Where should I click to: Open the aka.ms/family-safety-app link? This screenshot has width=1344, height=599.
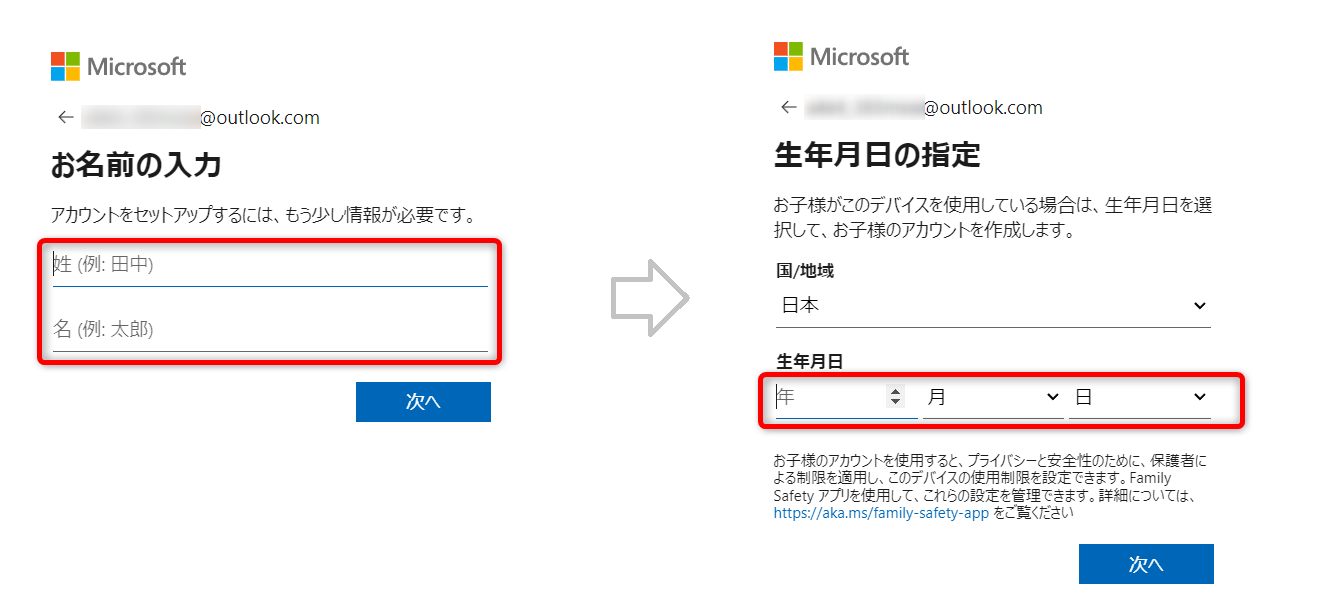pyautogui.click(x=881, y=514)
